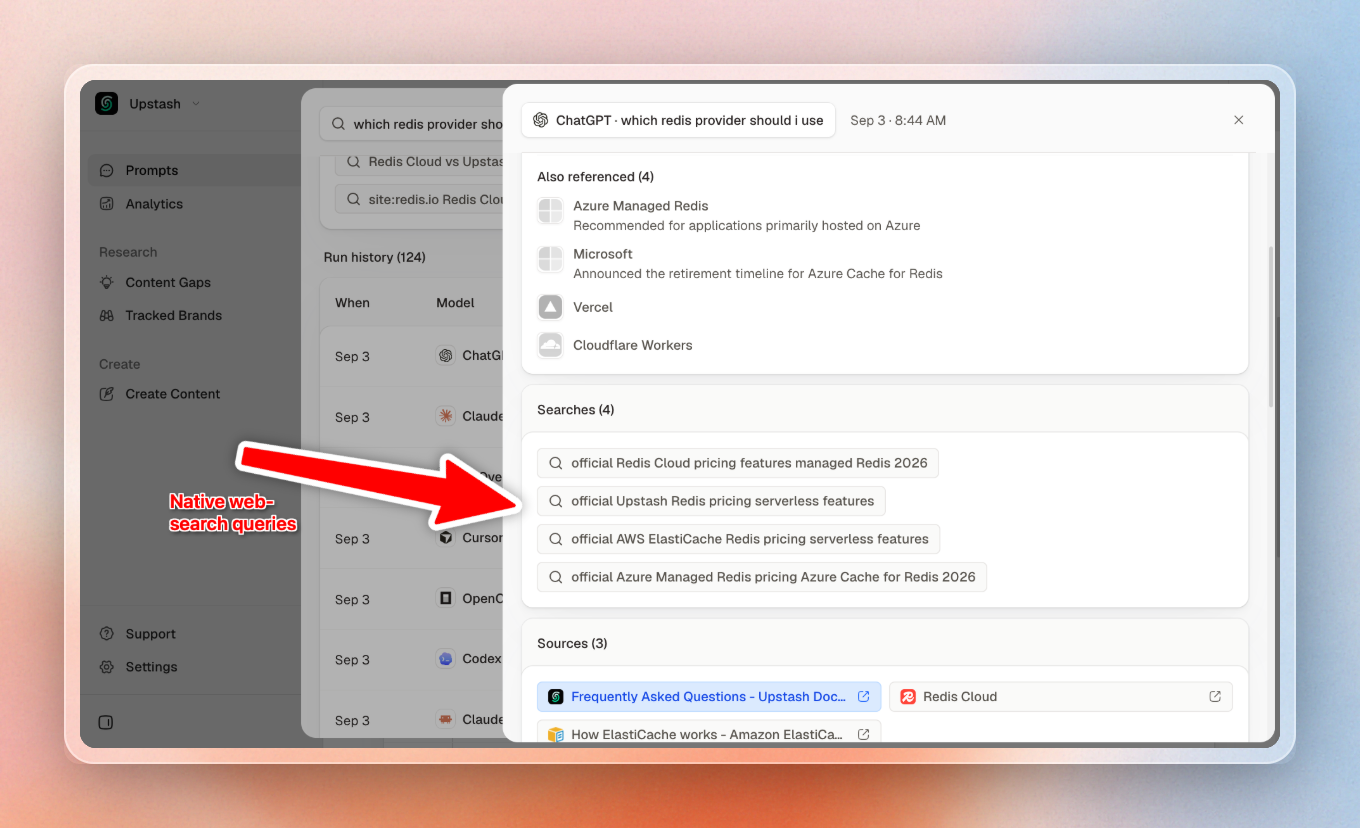Click the Searches (4) section heading
The image size is (1360, 828).
pyautogui.click(x=576, y=410)
